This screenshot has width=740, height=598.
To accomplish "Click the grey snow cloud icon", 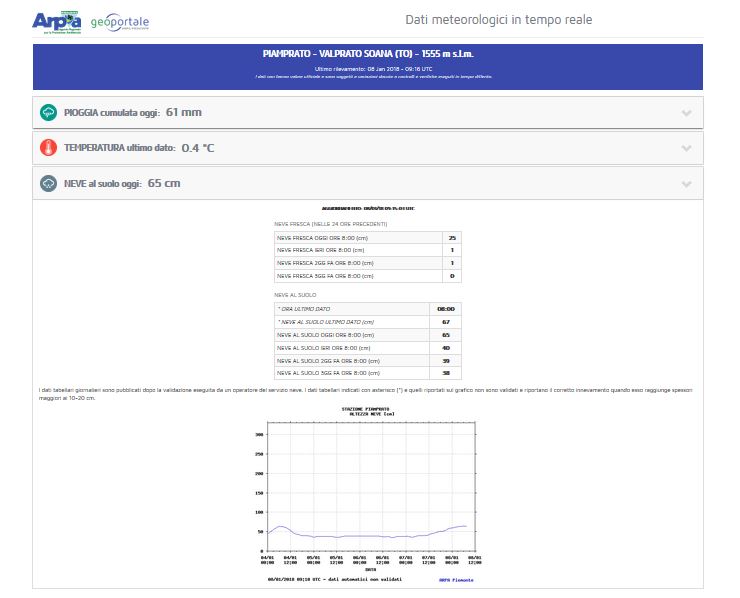I will click(x=48, y=183).
